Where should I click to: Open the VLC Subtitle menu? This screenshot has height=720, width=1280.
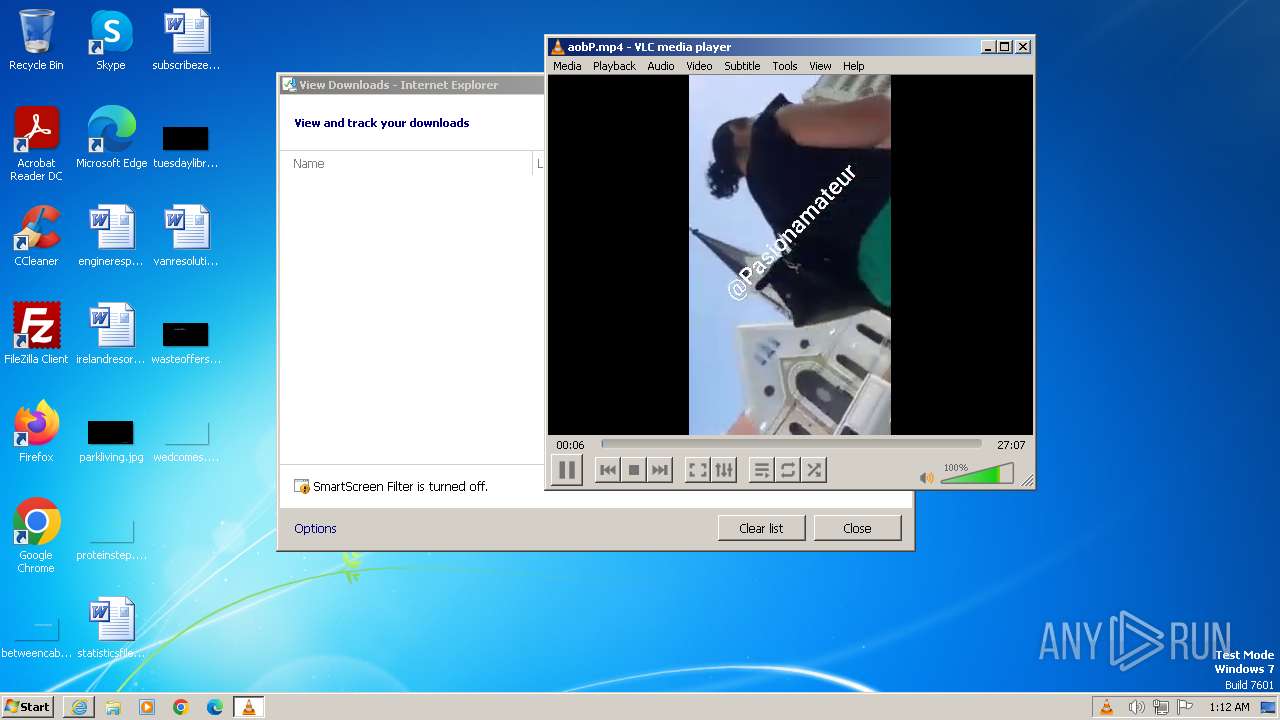click(742, 66)
